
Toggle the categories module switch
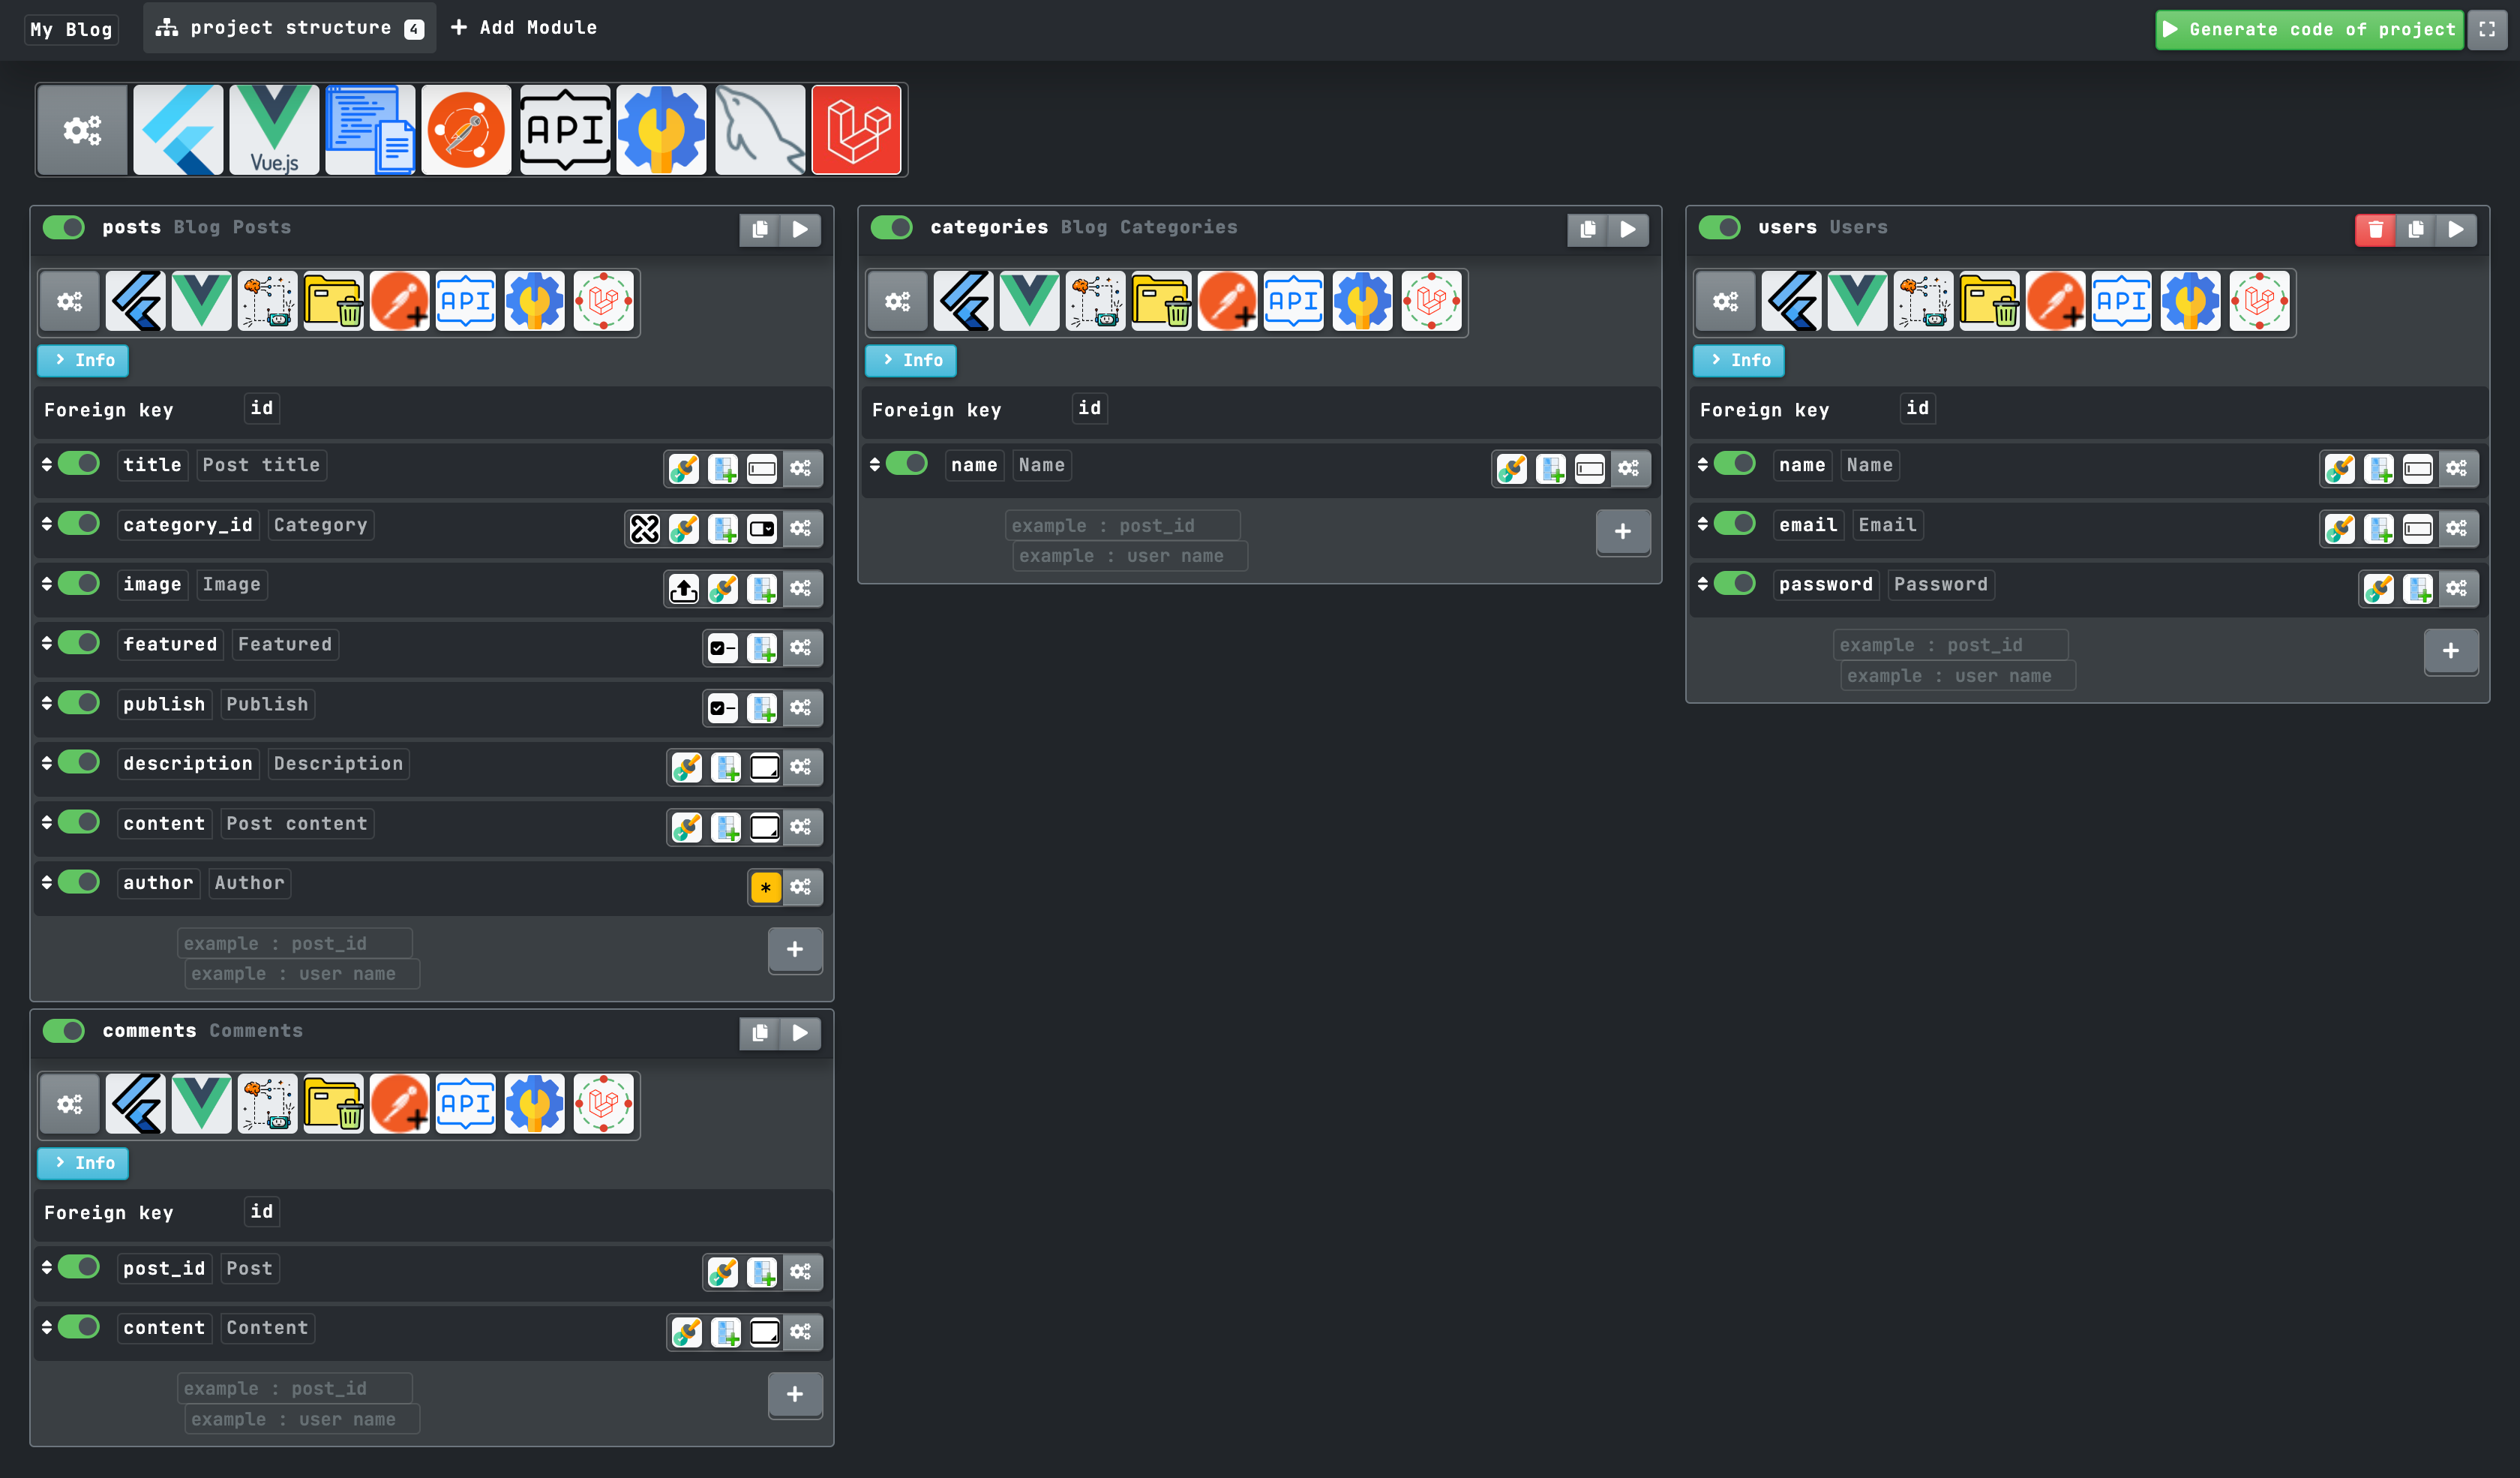[x=892, y=228]
